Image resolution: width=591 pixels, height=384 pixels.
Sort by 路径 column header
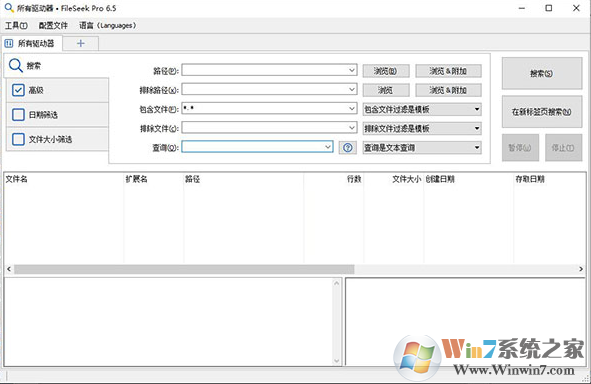(243, 179)
